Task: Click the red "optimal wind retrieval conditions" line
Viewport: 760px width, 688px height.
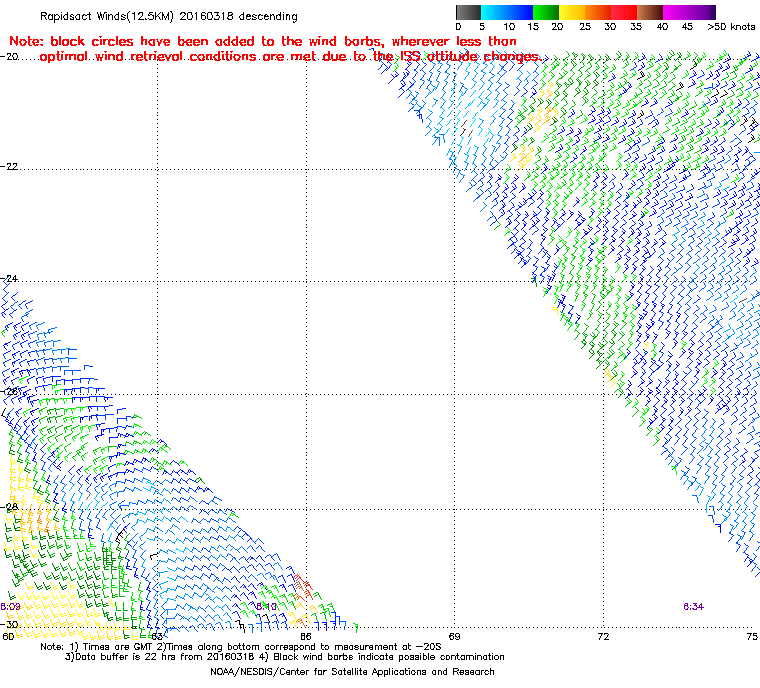Action: tap(289, 57)
